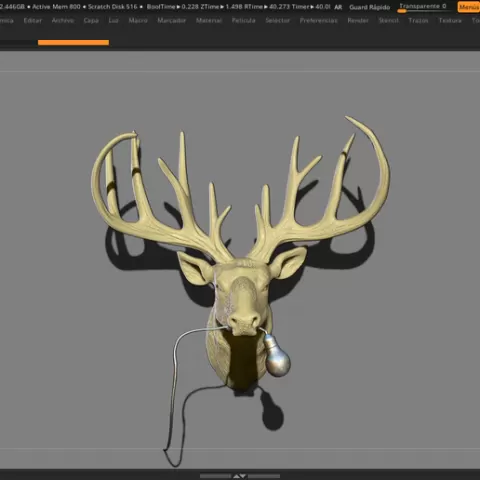
Task: Click the BoolTime status readout
Action: point(173,6)
